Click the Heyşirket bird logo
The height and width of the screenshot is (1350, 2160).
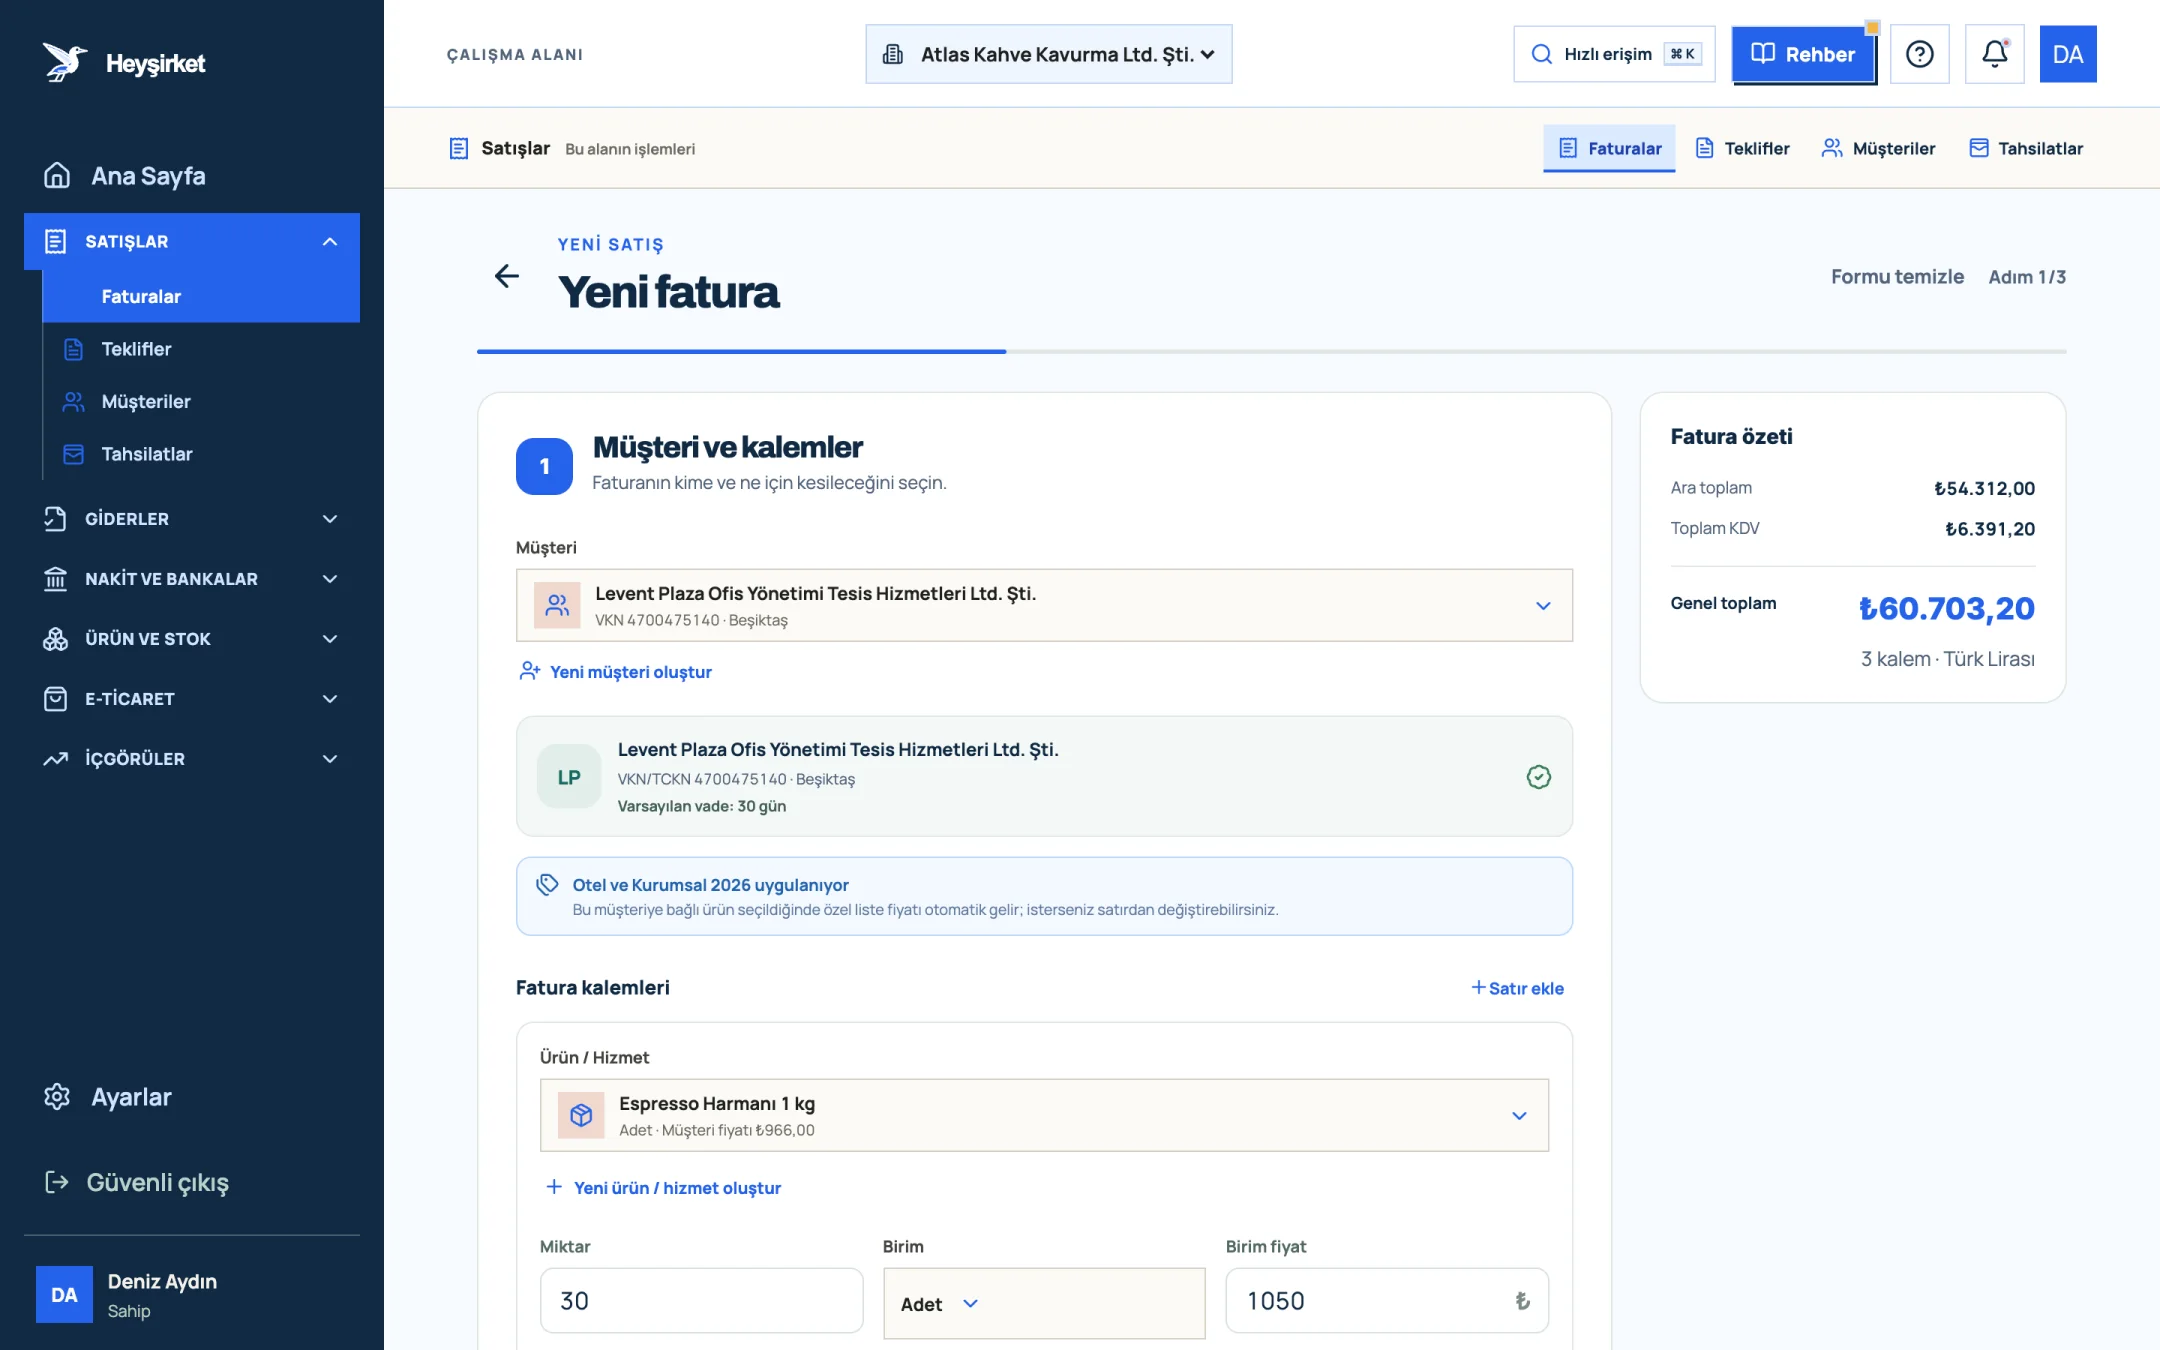pyautogui.click(x=65, y=62)
